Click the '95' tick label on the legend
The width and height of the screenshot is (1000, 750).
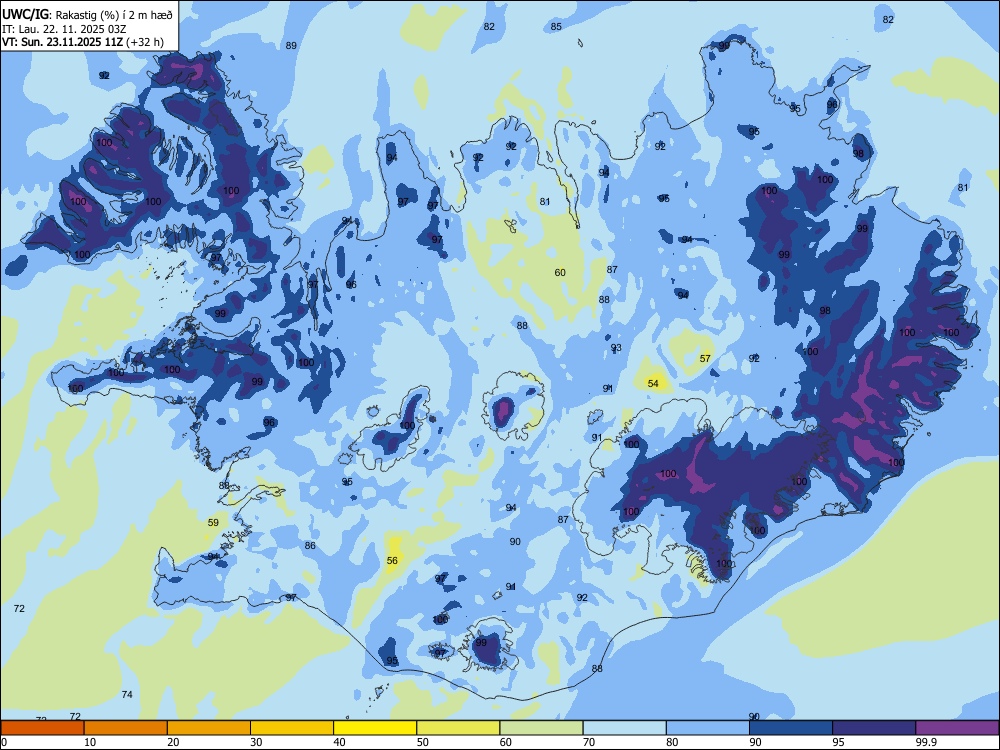coord(839,742)
